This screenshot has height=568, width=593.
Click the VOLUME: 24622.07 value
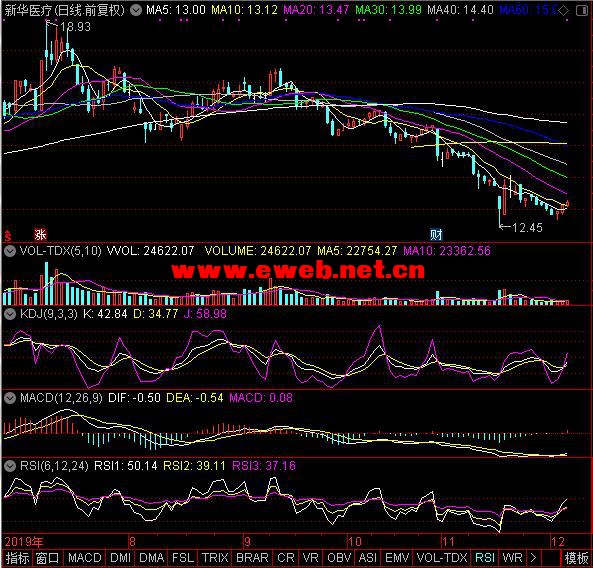click(x=258, y=251)
